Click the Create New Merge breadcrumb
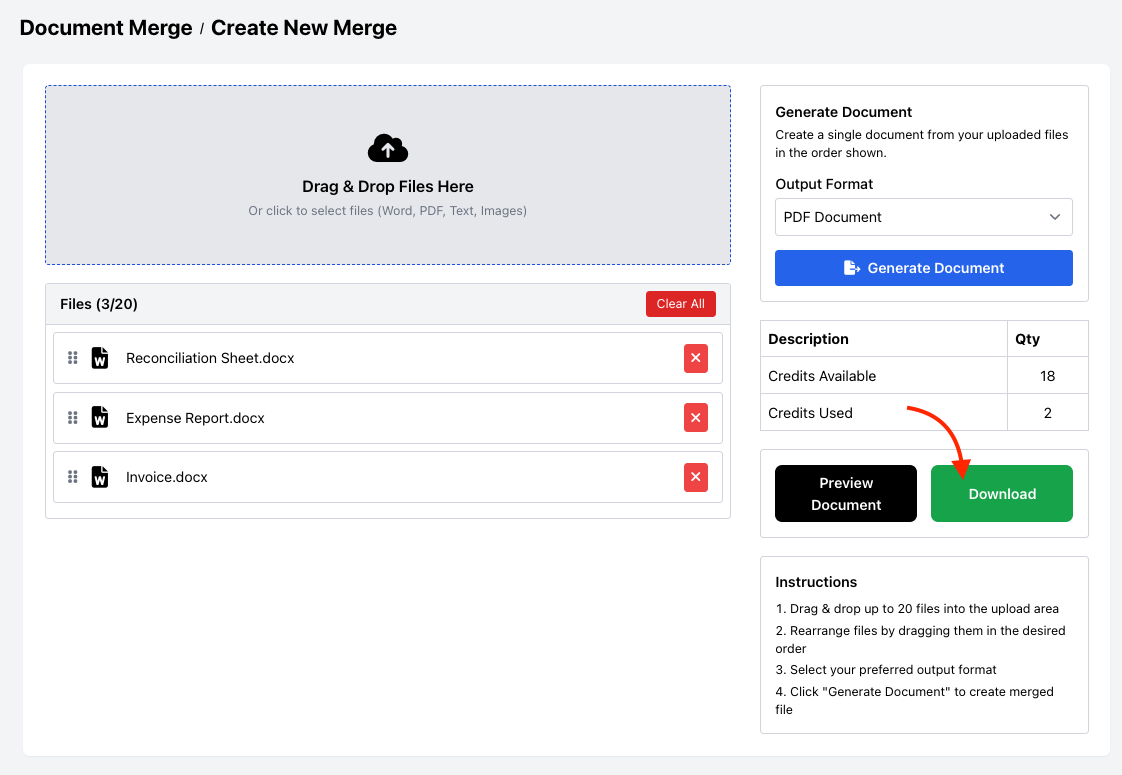 (x=303, y=28)
